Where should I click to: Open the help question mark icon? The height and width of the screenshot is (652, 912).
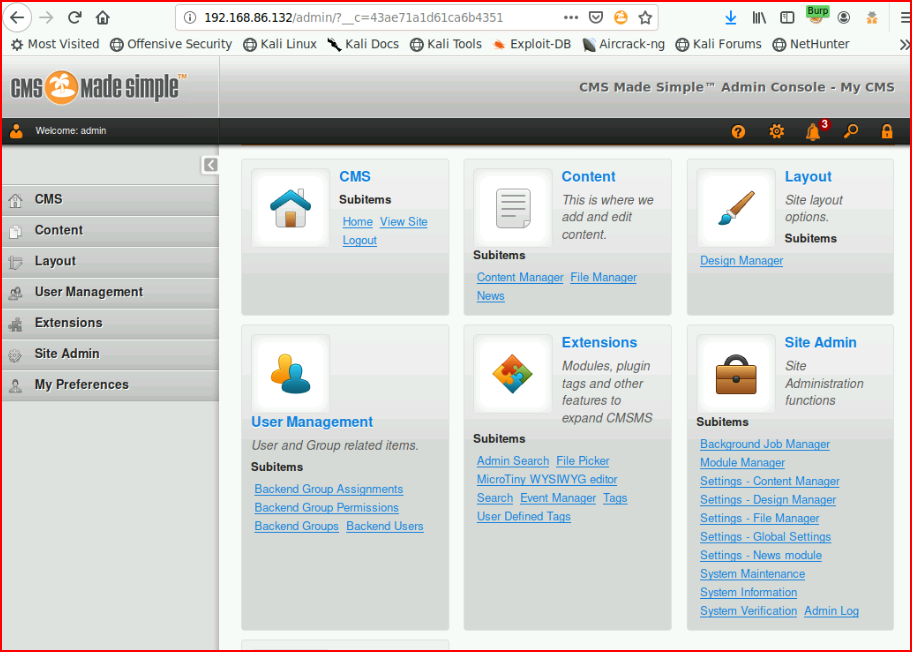pyautogui.click(x=738, y=131)
